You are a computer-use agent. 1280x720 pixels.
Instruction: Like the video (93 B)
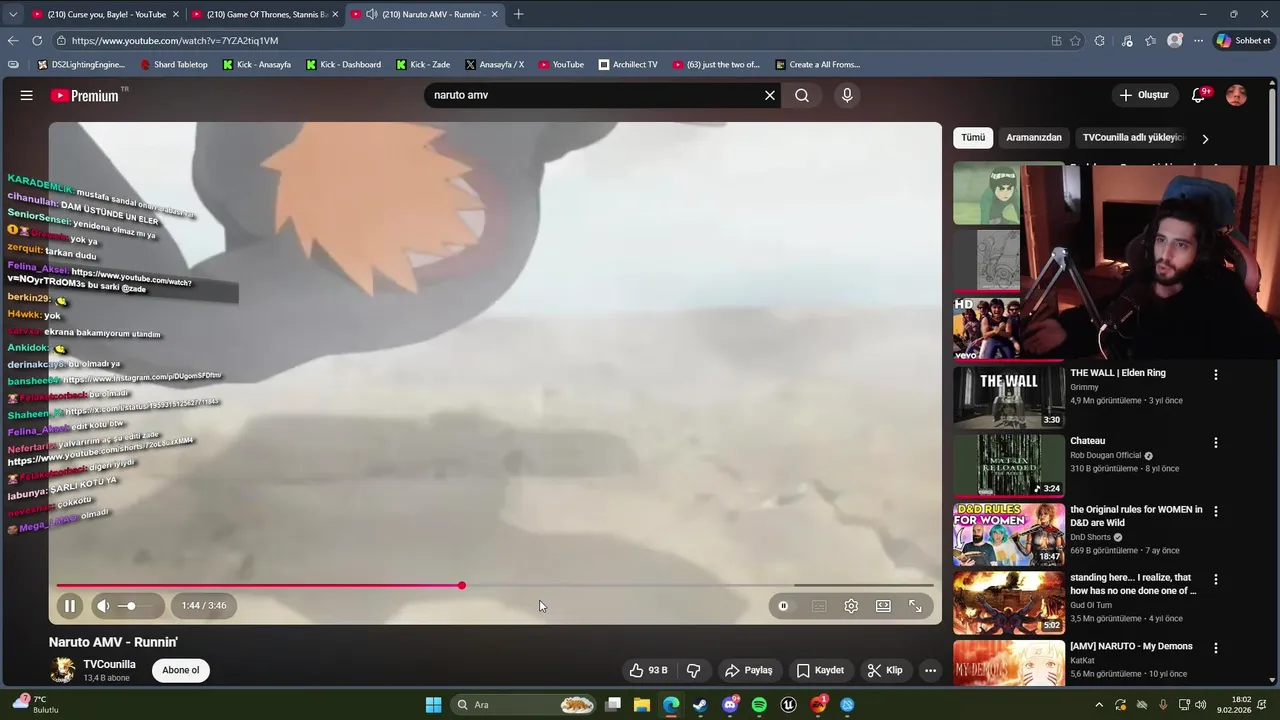click(x=648, y=670)
